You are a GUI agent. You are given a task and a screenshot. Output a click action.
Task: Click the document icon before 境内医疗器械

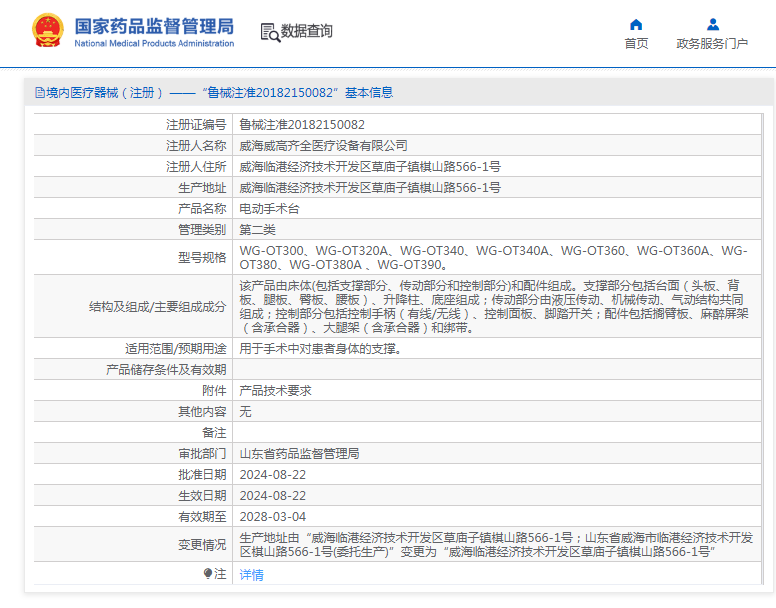[40, 93]
